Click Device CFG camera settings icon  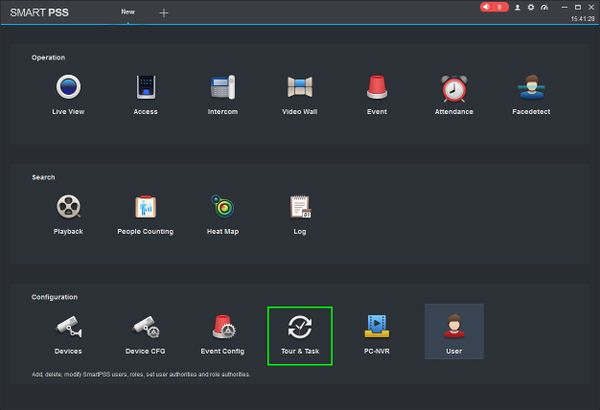point(145,328)
